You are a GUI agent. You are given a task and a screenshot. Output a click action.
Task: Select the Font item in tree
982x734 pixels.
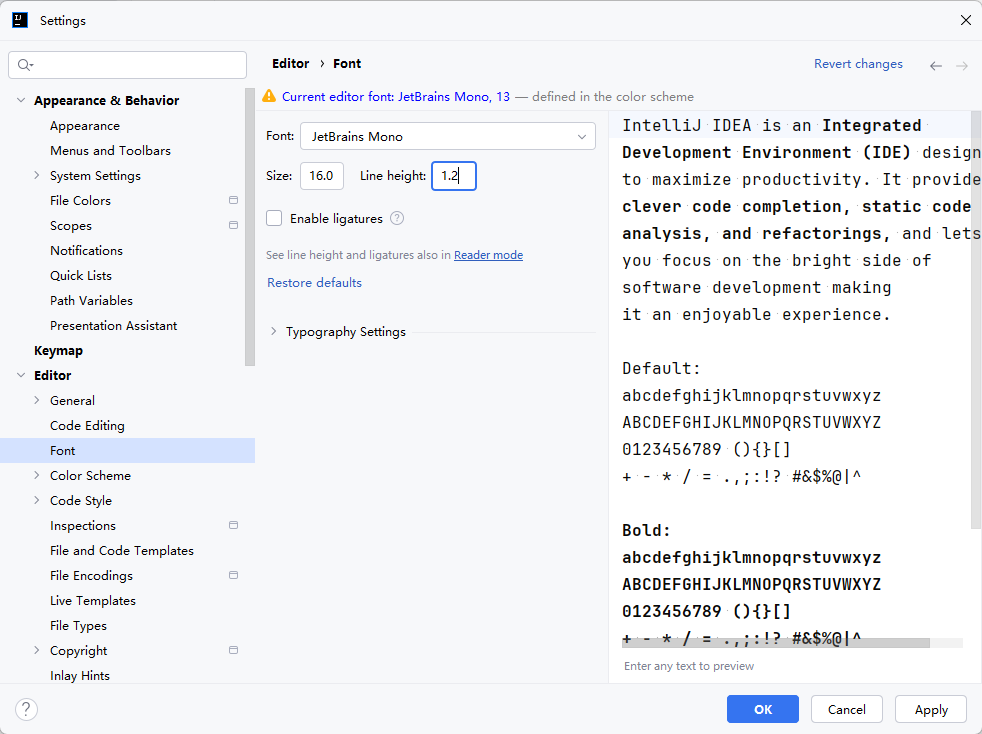point(127,450)
